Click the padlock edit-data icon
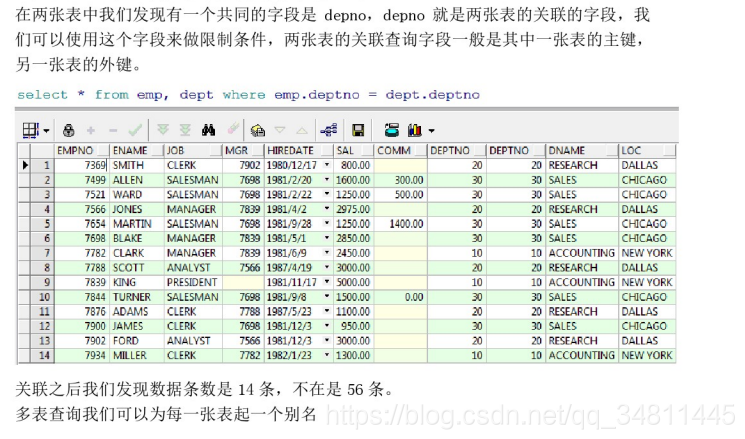The image size is (745, 439). click(68, 130)
